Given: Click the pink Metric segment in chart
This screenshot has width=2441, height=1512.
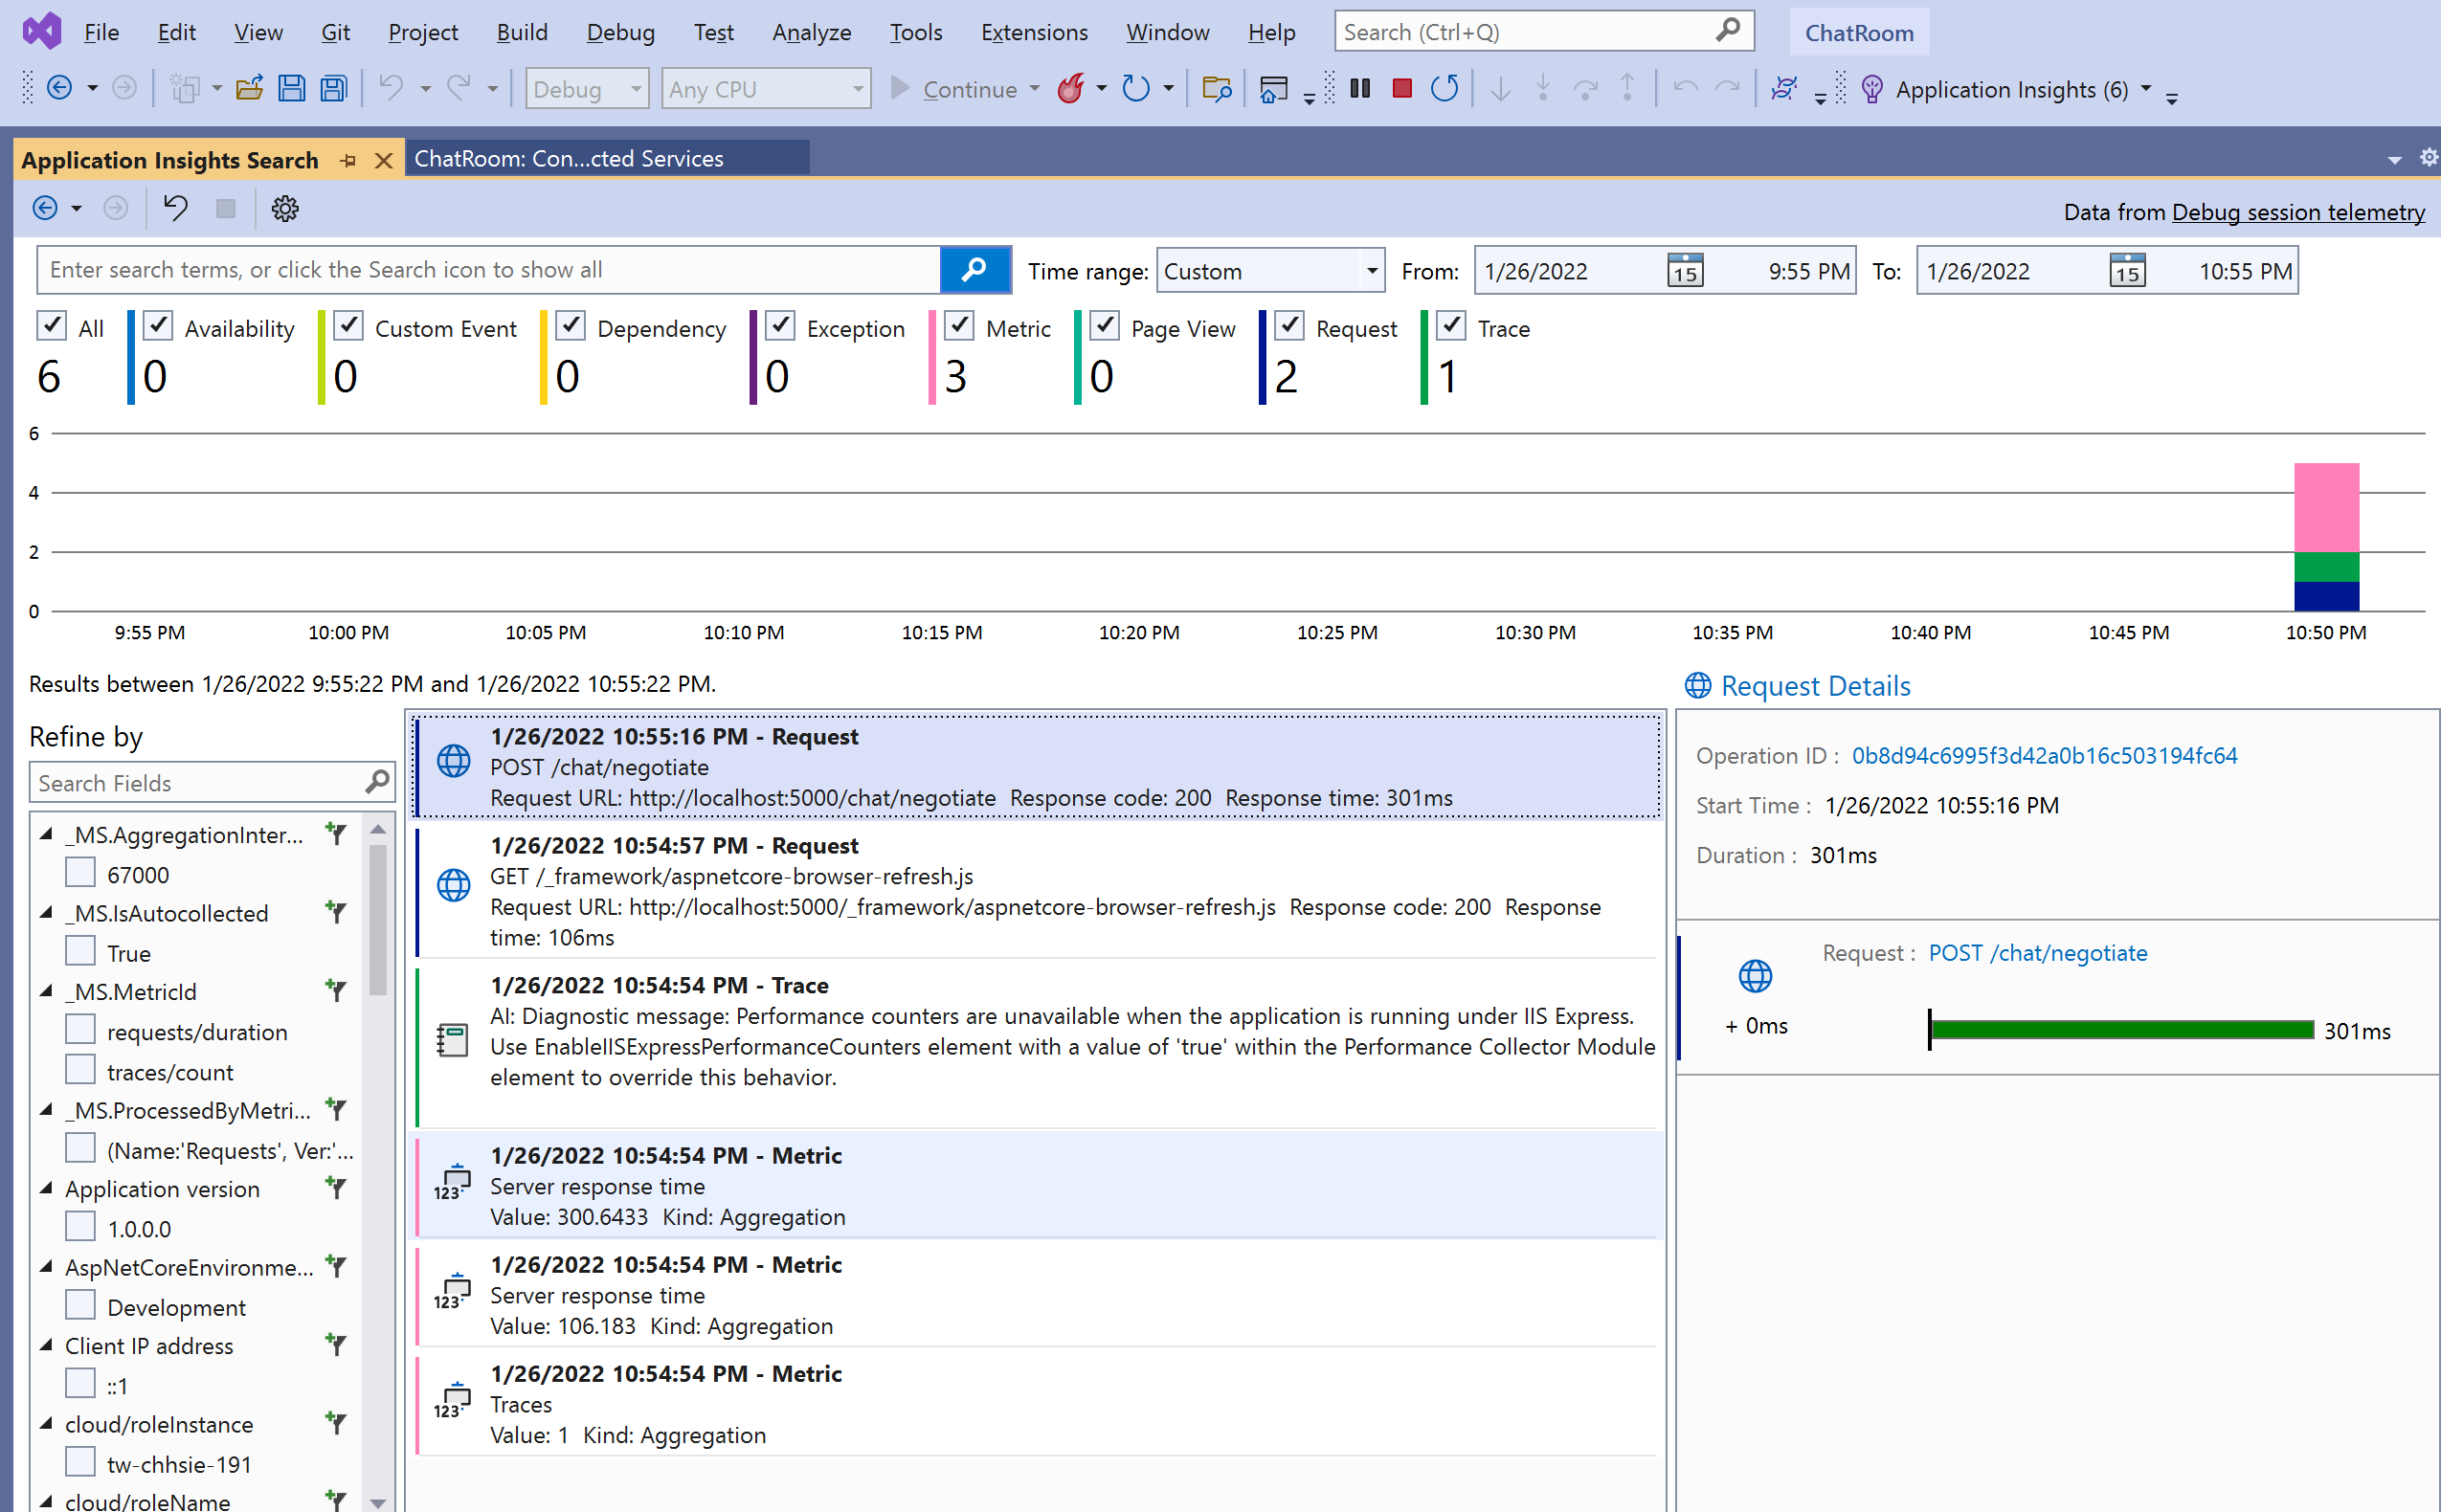Looking at the screenshot, I should pos(2326,507).
